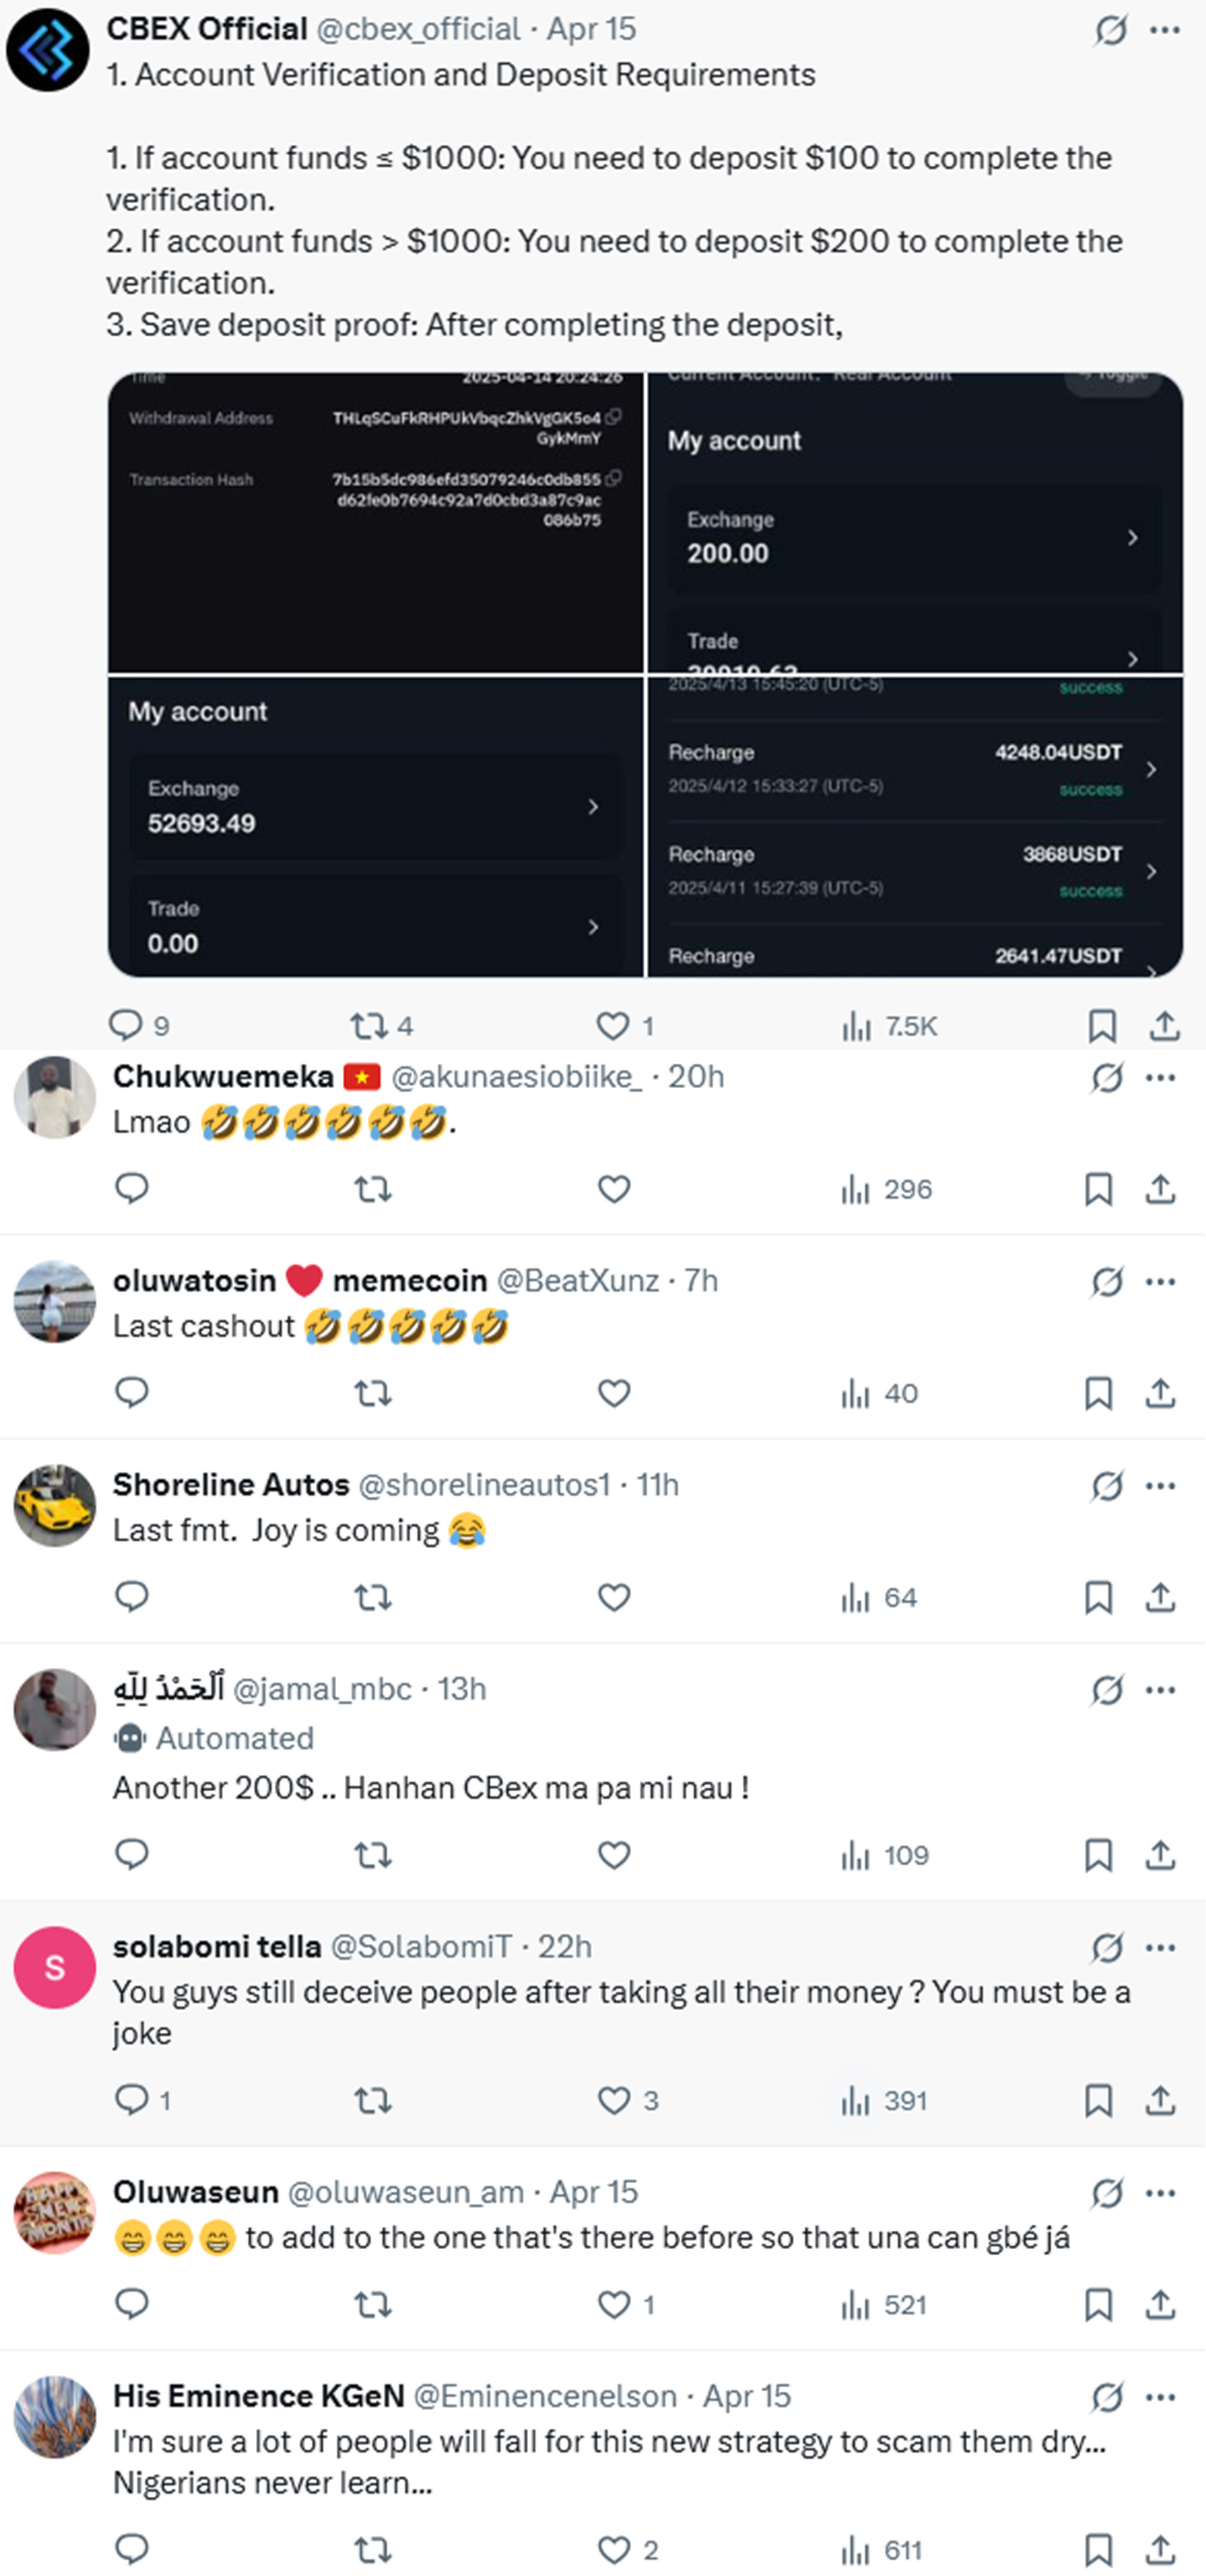Open more options on Oluwaseun's reply
The height and width of the screenshot is (2576, 1206).
pyautogui.click(x=1160, y=2193)
